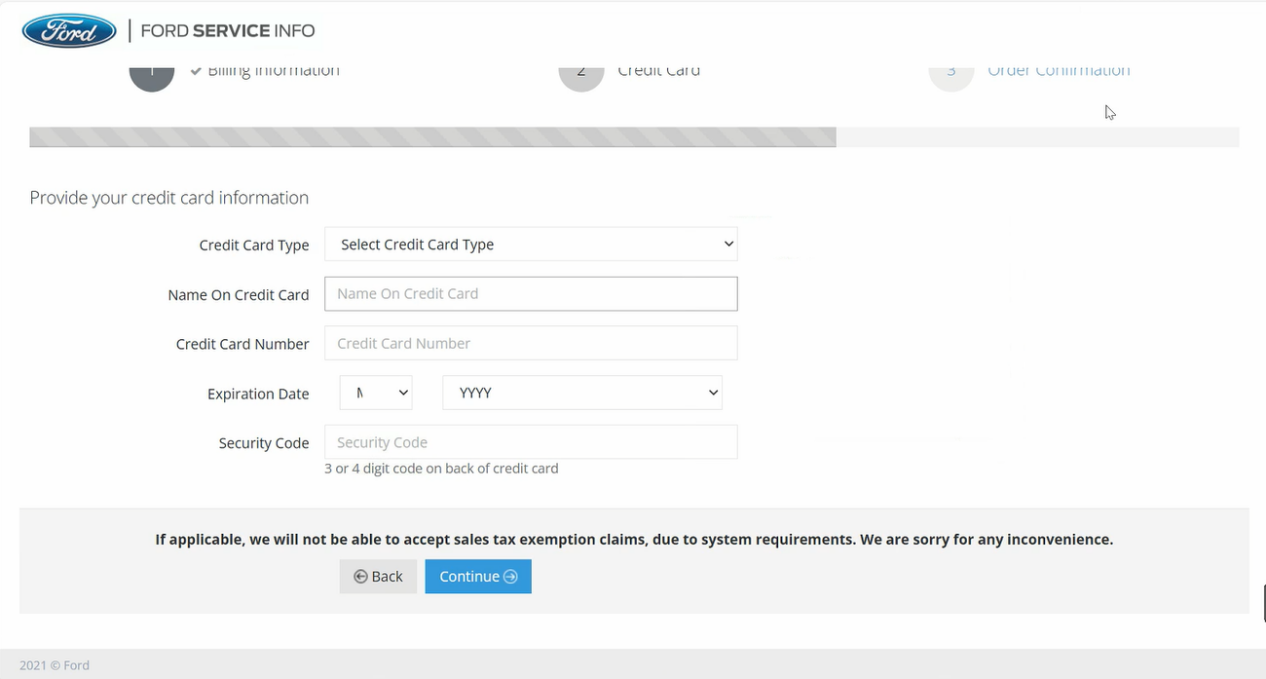1266x679 pixels.
Task: Open the Credit Card Type dropdown
Action: click(530, 244)
